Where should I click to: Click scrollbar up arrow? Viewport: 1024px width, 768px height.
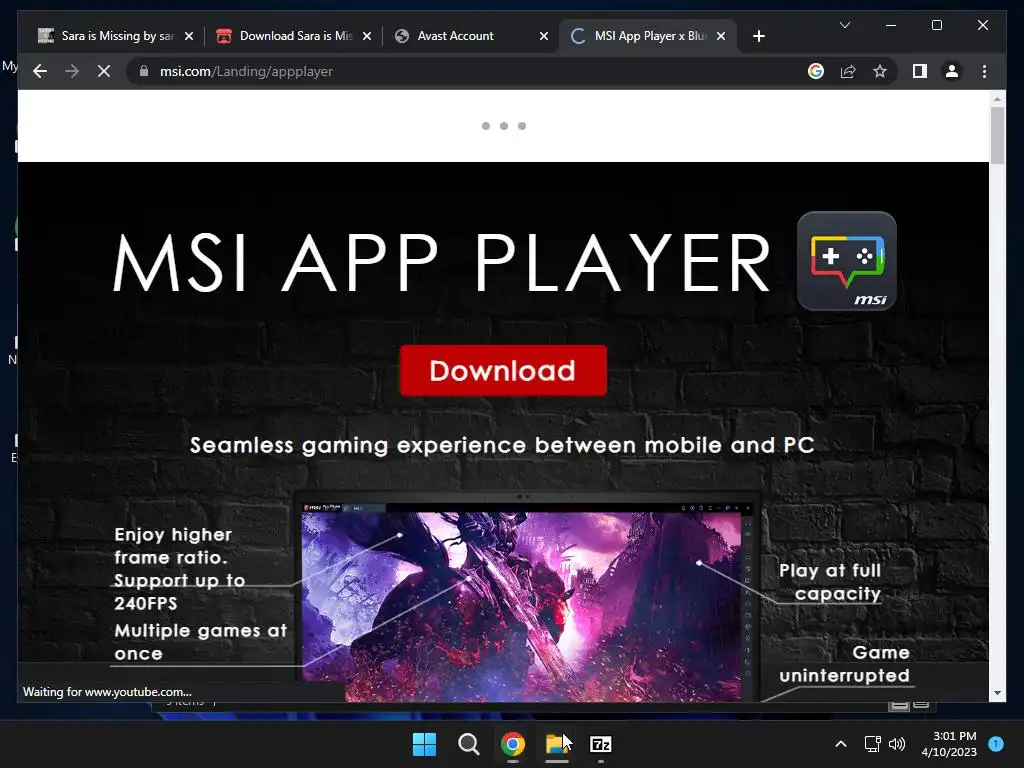pyautogui.click(x=997, y=99)
